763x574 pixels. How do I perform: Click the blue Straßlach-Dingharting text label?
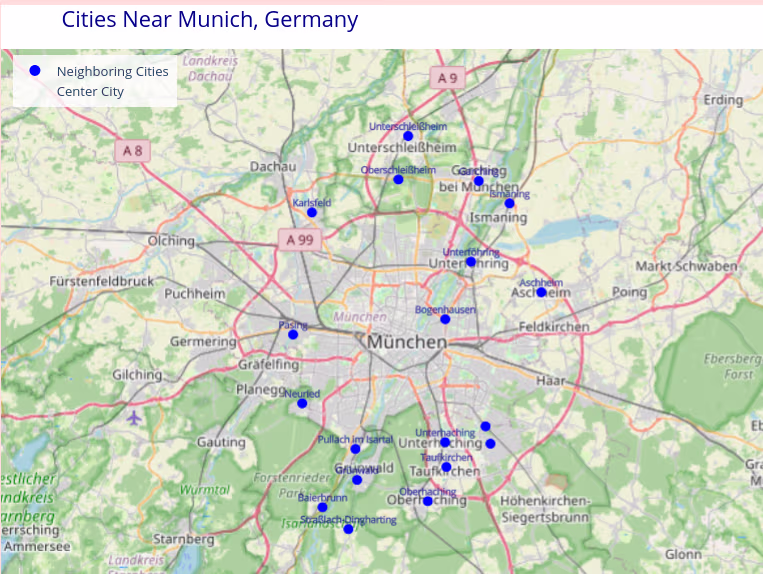coord(348,520)
